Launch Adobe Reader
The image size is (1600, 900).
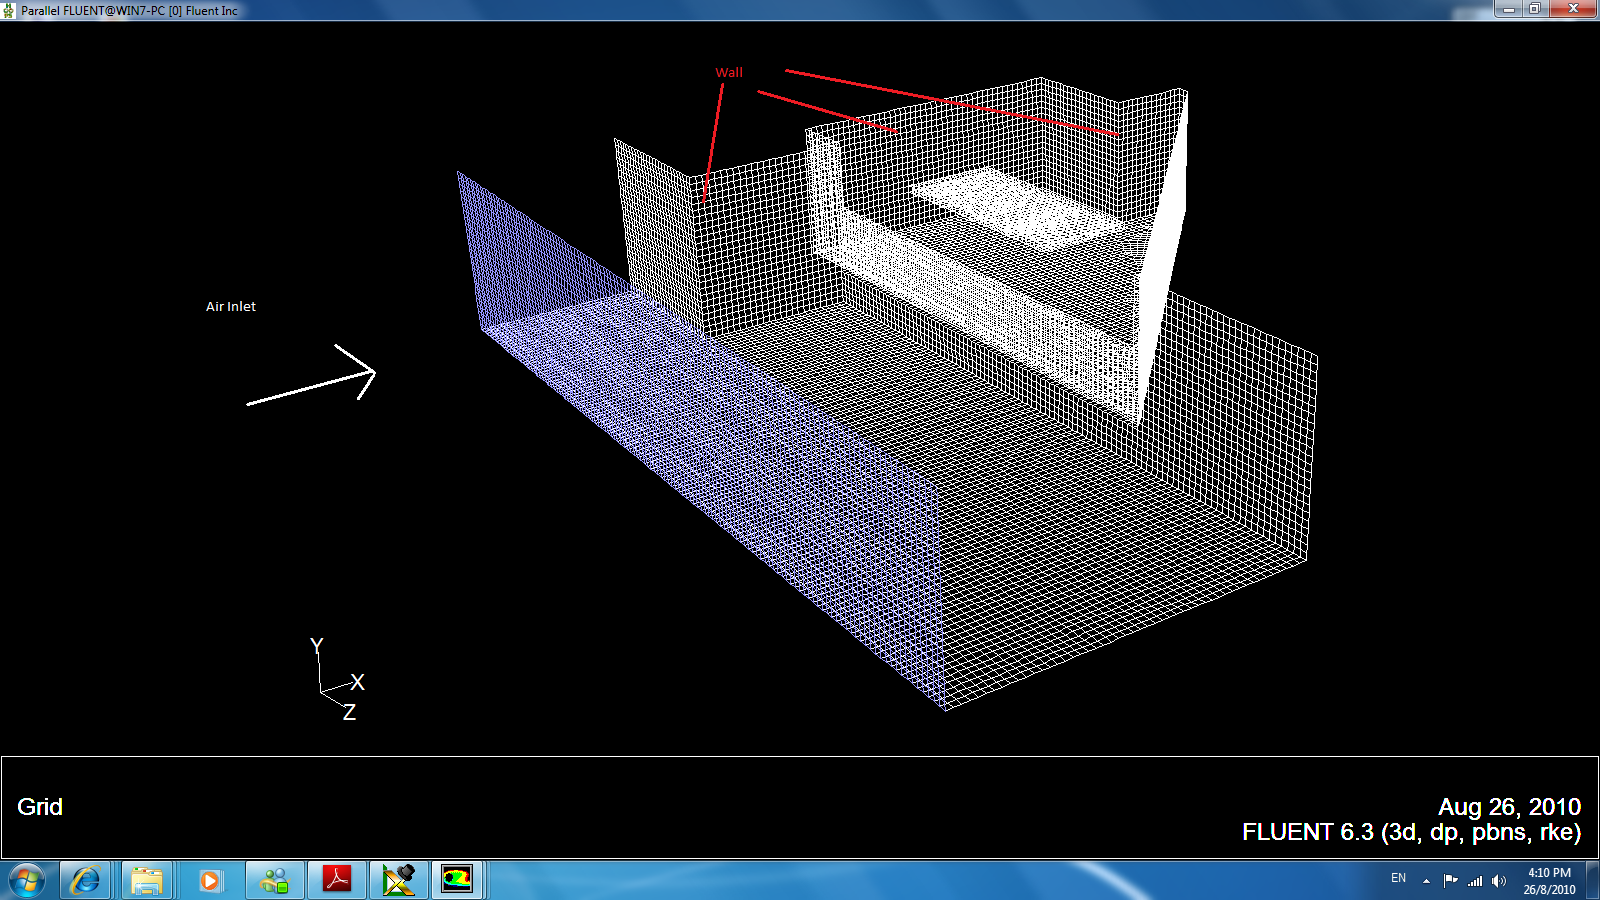tap(337, 880)
